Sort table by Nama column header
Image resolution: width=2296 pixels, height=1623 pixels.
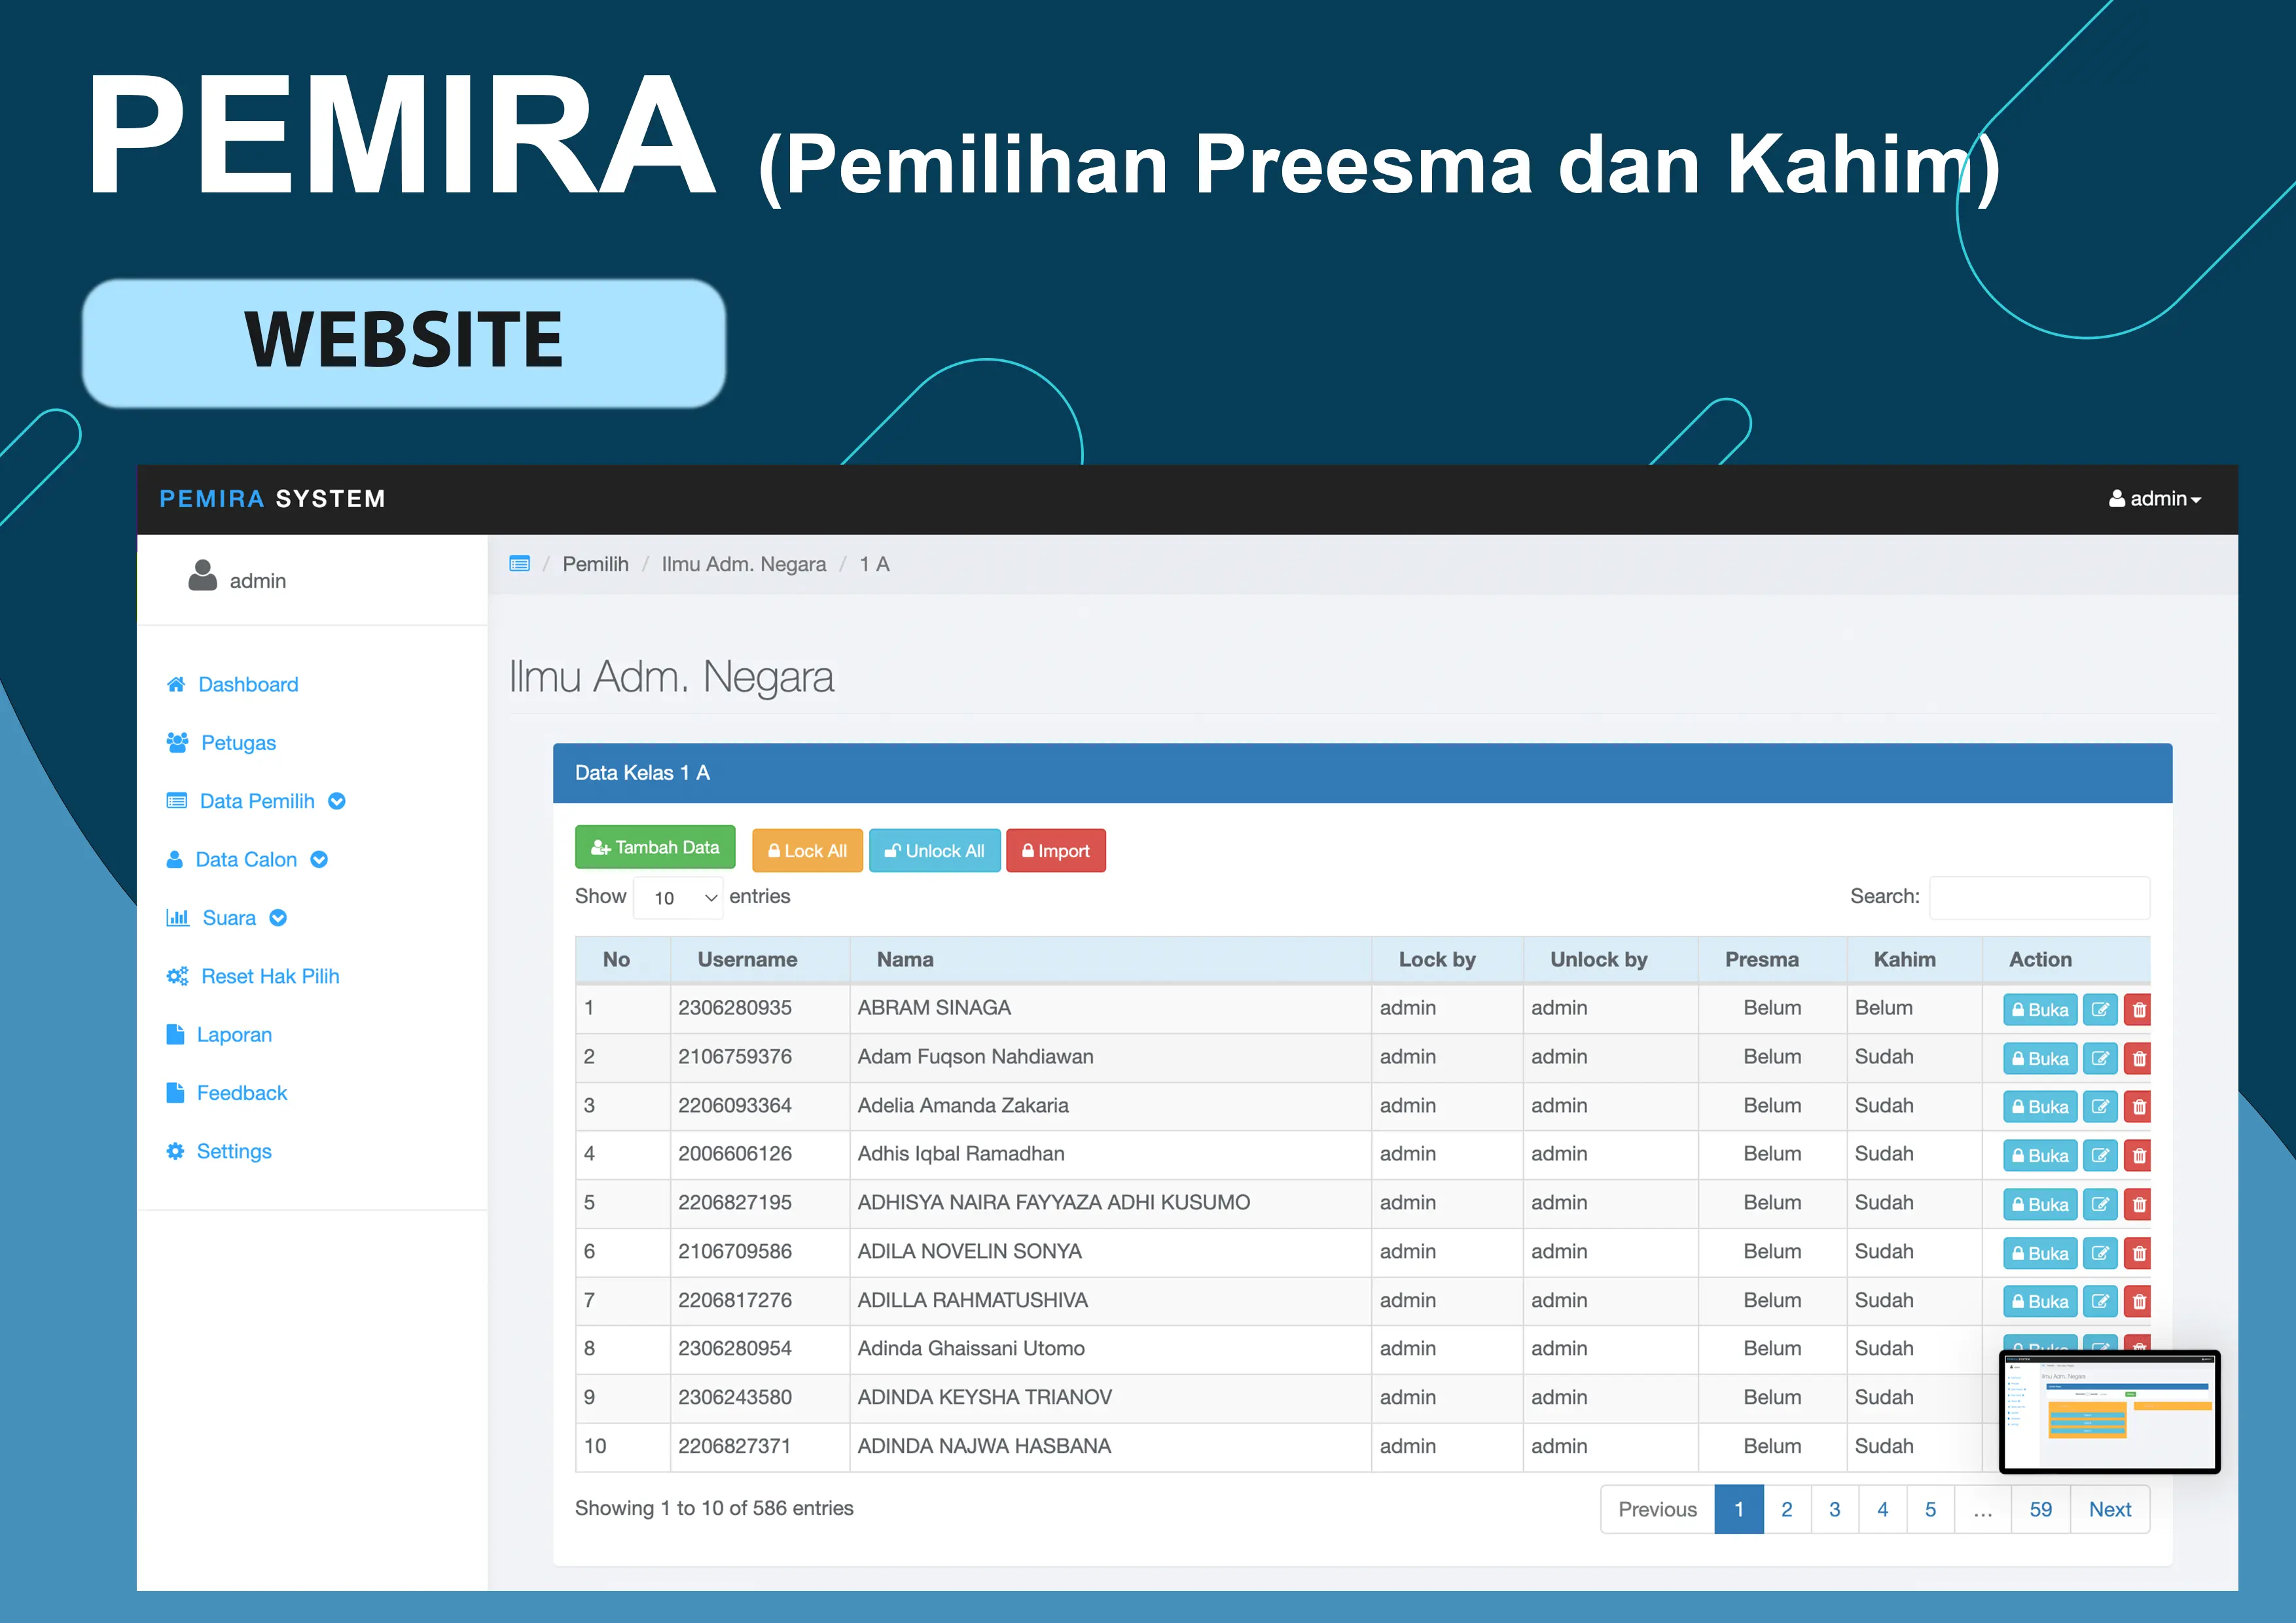[1110, 959]
